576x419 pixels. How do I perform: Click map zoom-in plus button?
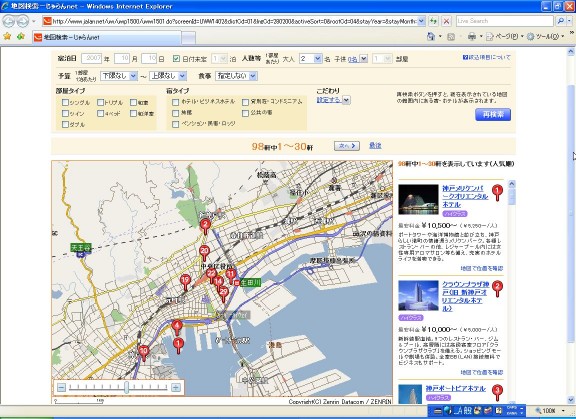coord(176,387)
